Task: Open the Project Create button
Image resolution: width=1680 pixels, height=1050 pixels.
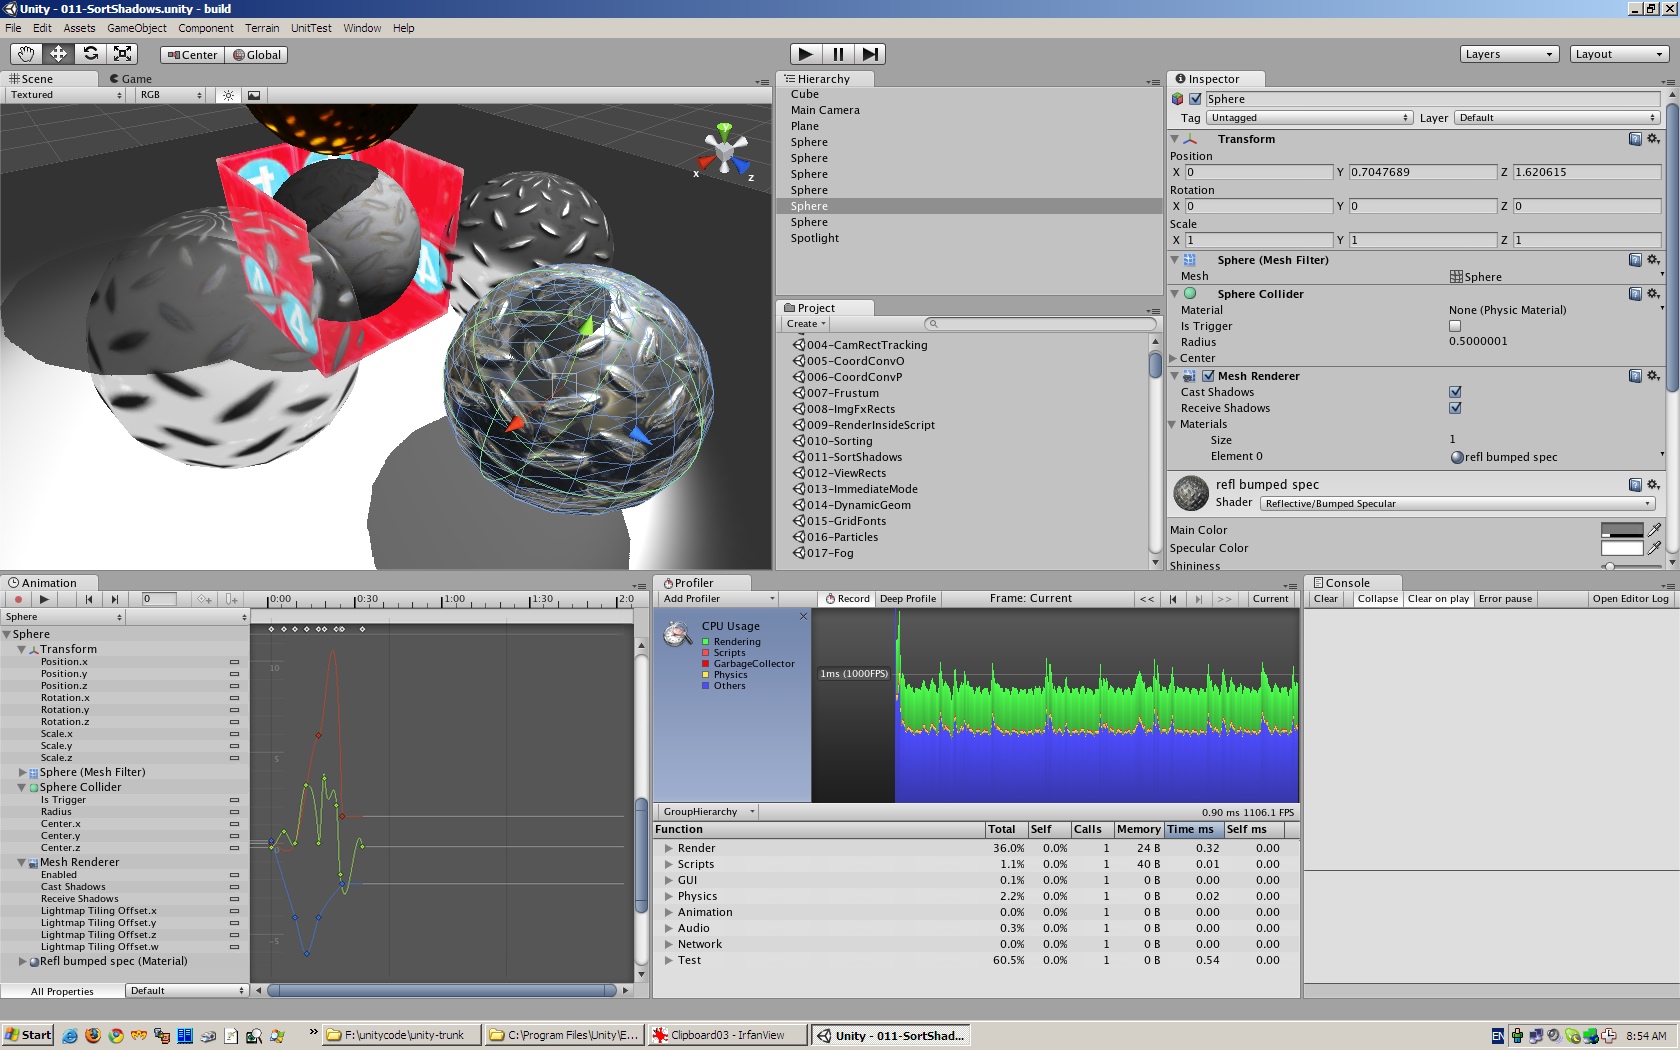Action: 806,324
